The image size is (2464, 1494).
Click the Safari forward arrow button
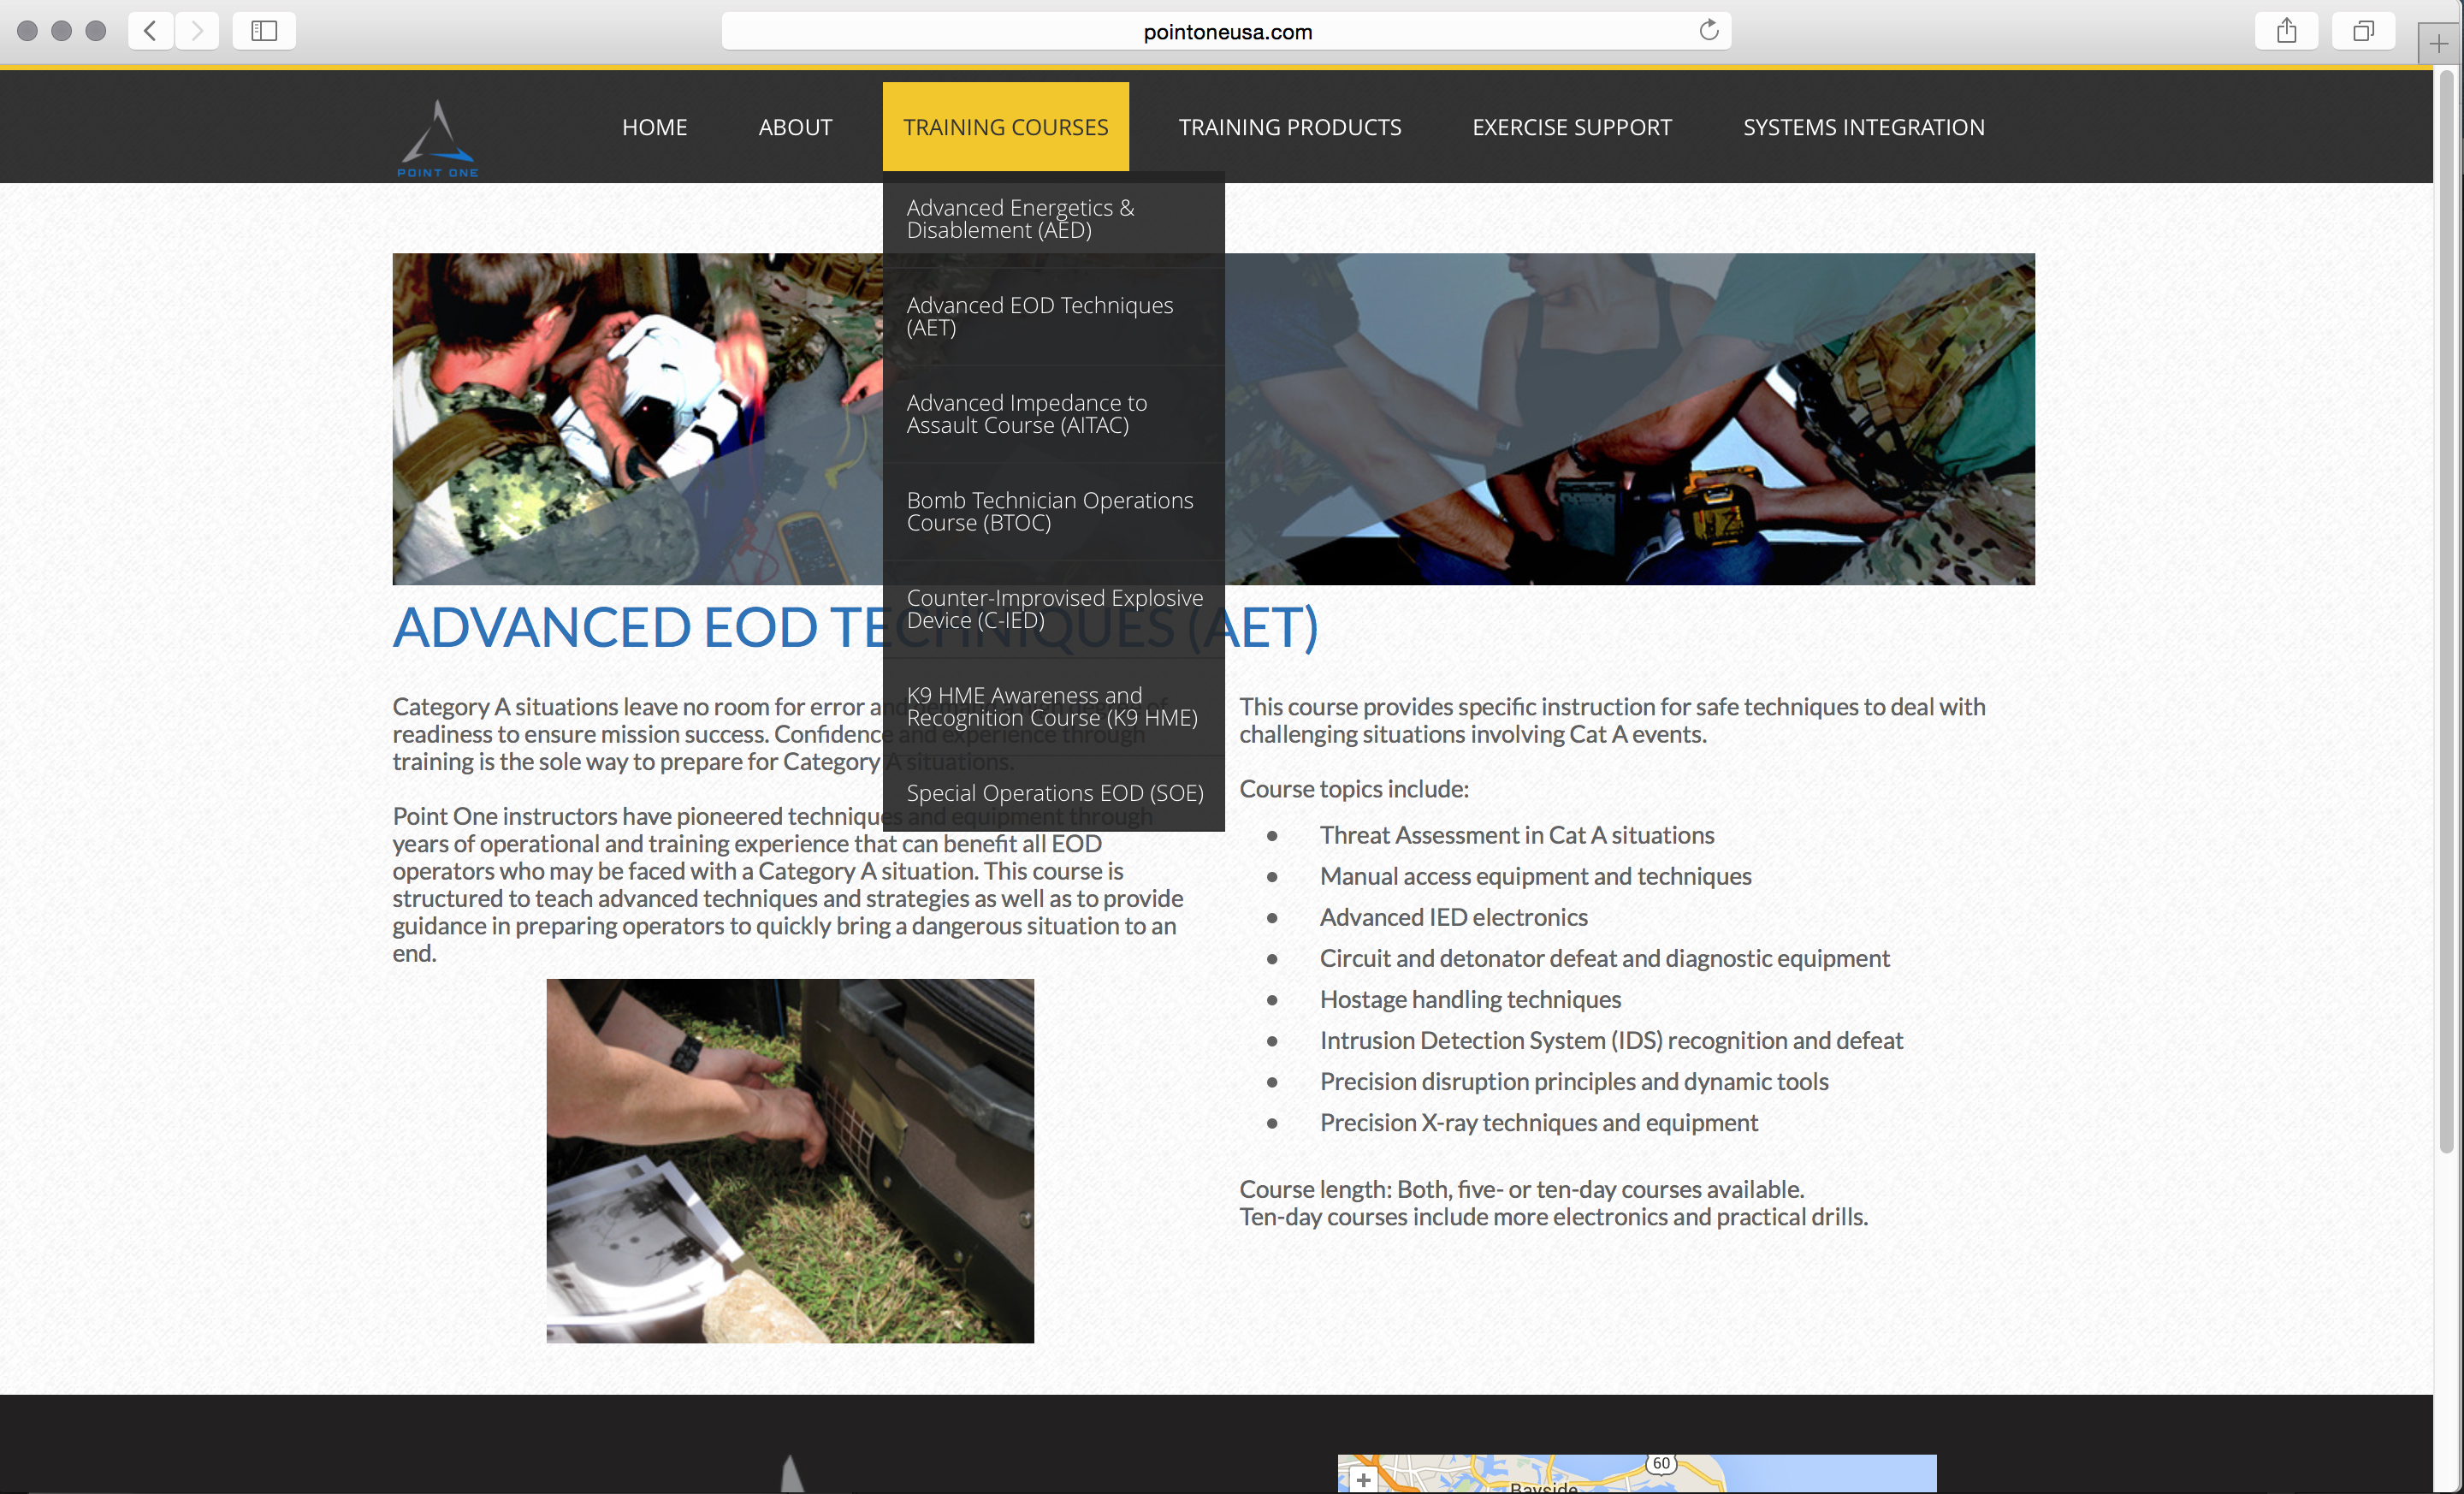(197, 31)
